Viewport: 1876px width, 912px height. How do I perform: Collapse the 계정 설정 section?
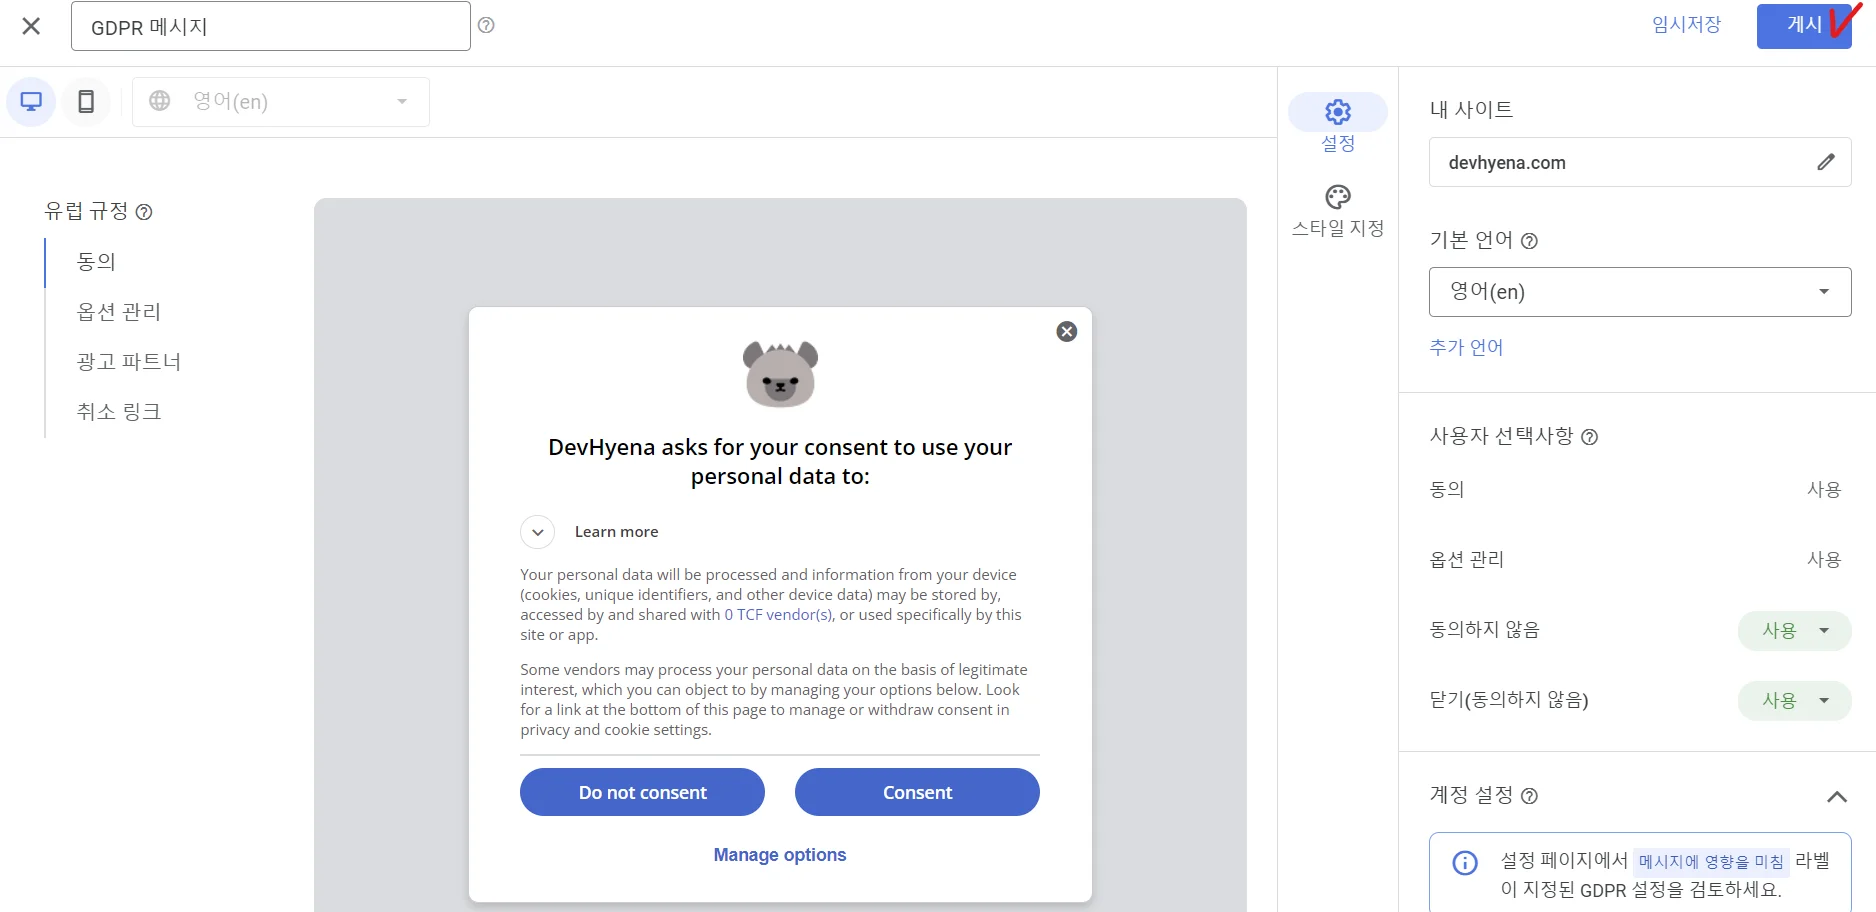tap(1837, 797)
